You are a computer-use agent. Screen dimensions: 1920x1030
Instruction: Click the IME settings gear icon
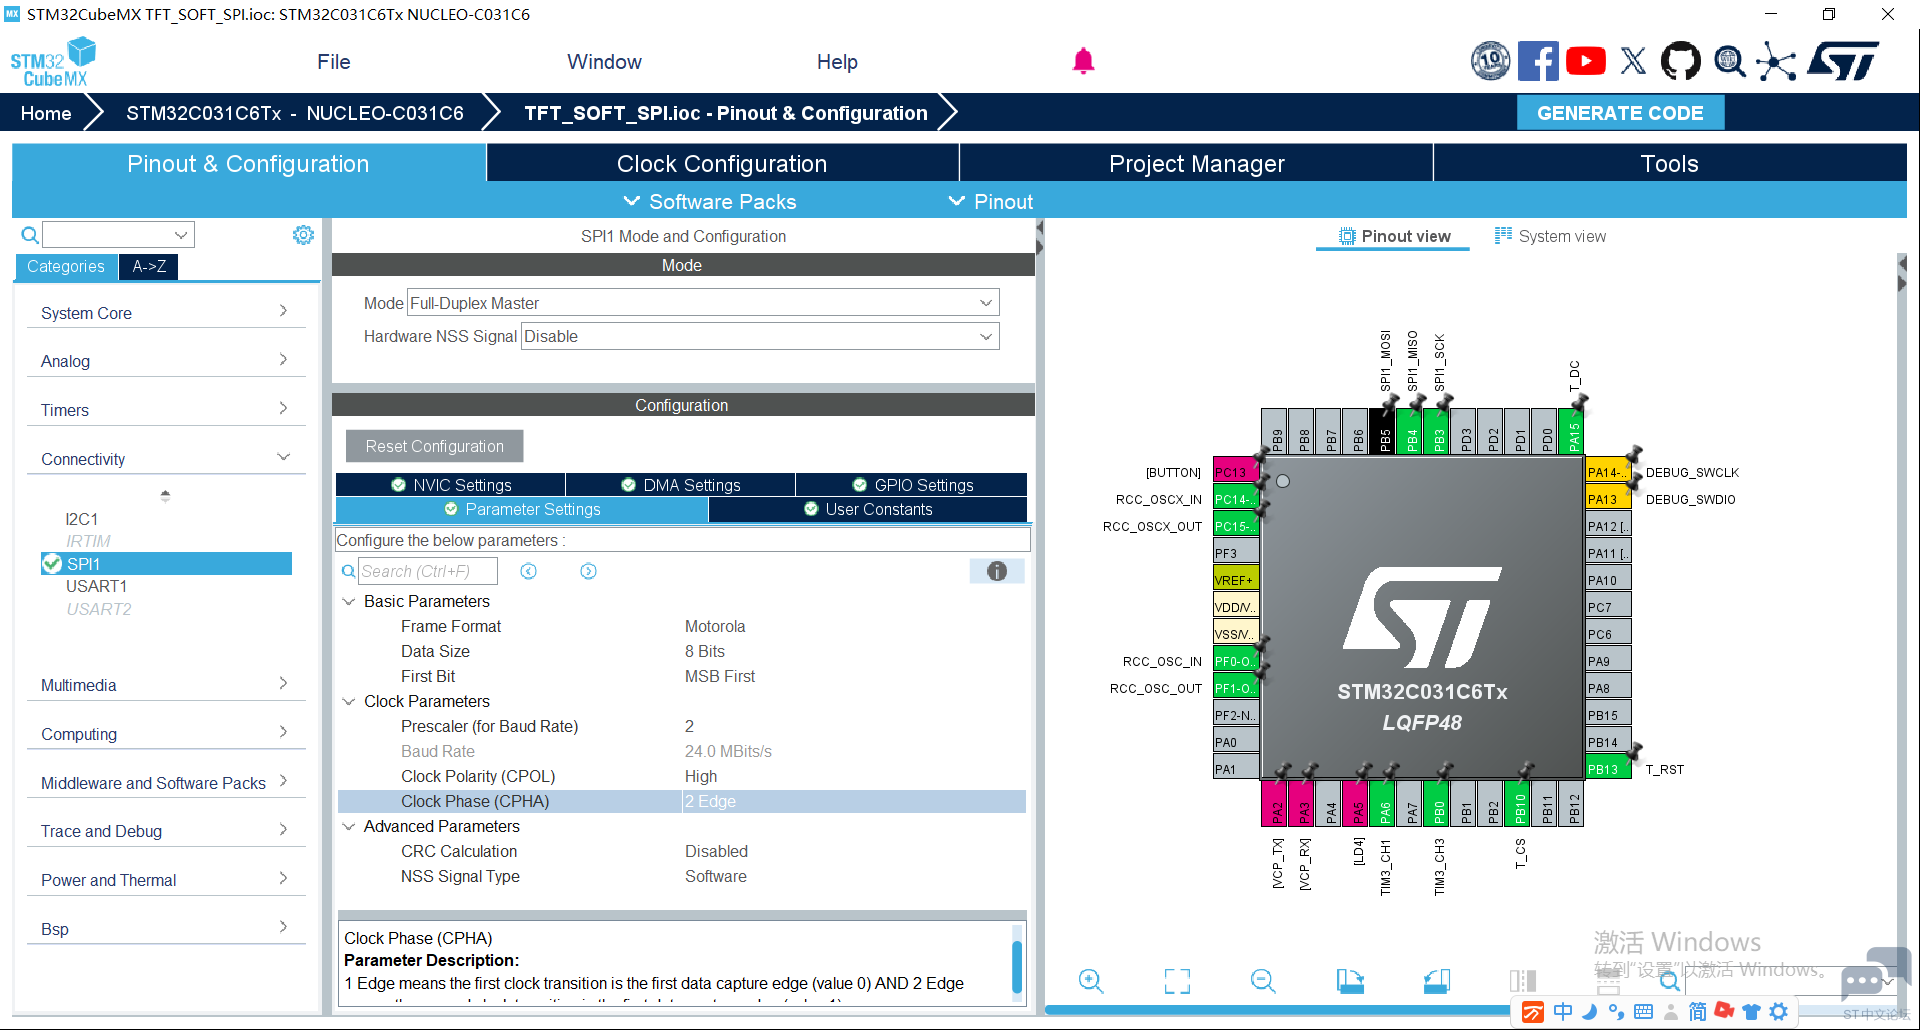(x=1778, y=1012)
